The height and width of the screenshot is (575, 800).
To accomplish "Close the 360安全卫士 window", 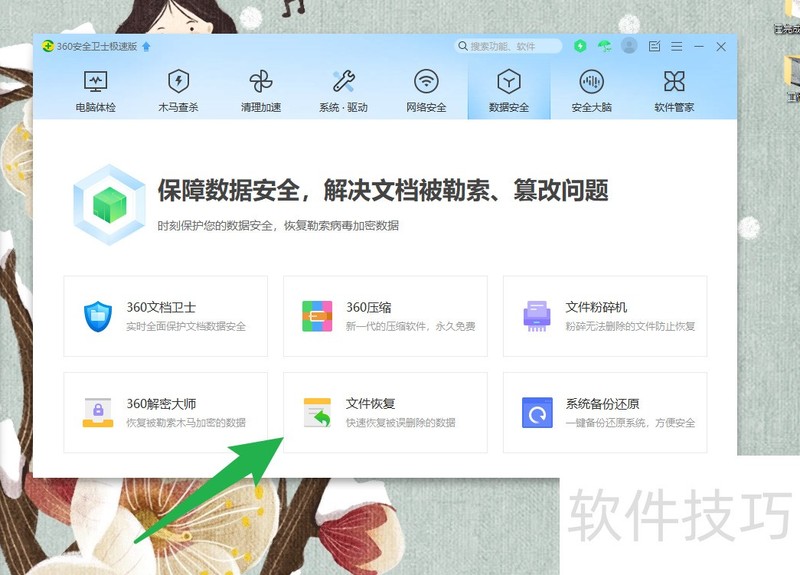I will pyautogui.click(x=721, y=46).
